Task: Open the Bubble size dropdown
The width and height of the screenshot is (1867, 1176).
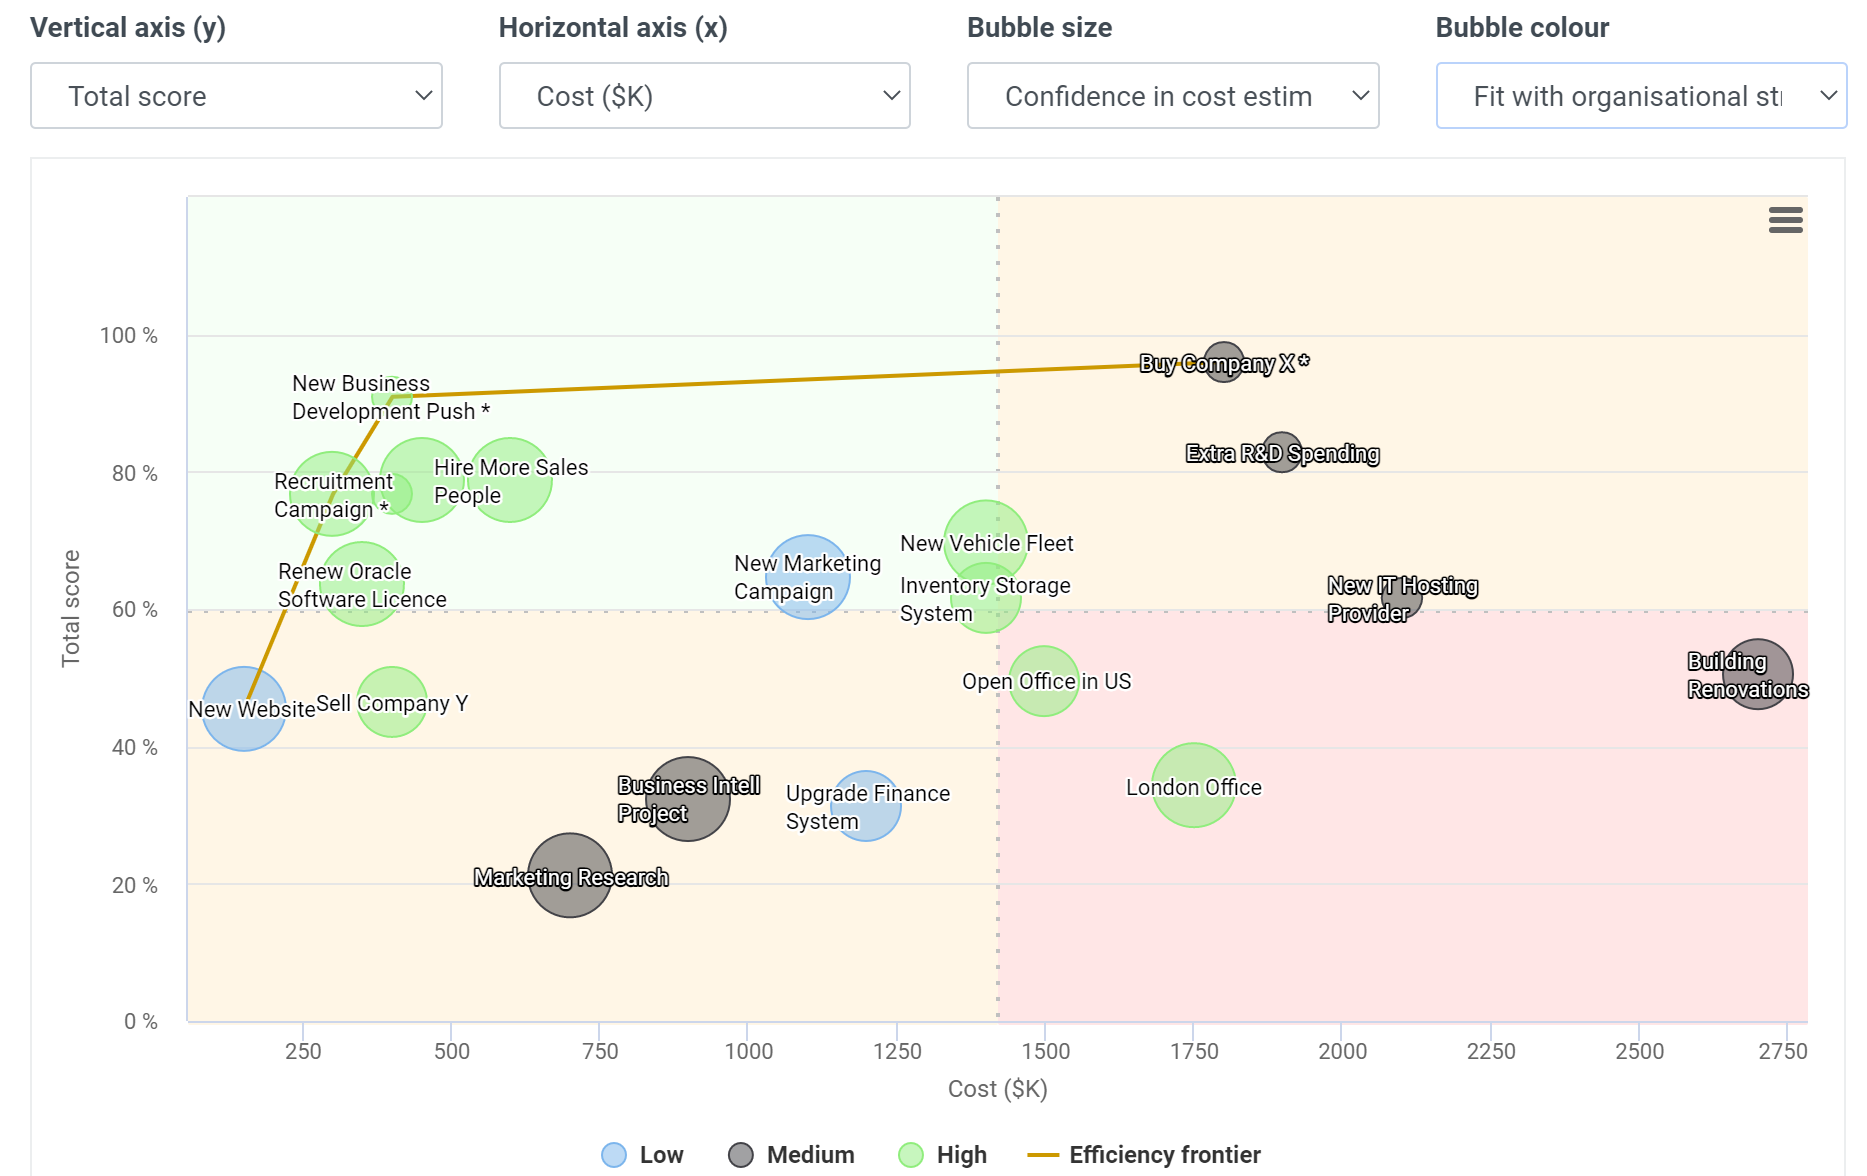Action: [1172, 96]
